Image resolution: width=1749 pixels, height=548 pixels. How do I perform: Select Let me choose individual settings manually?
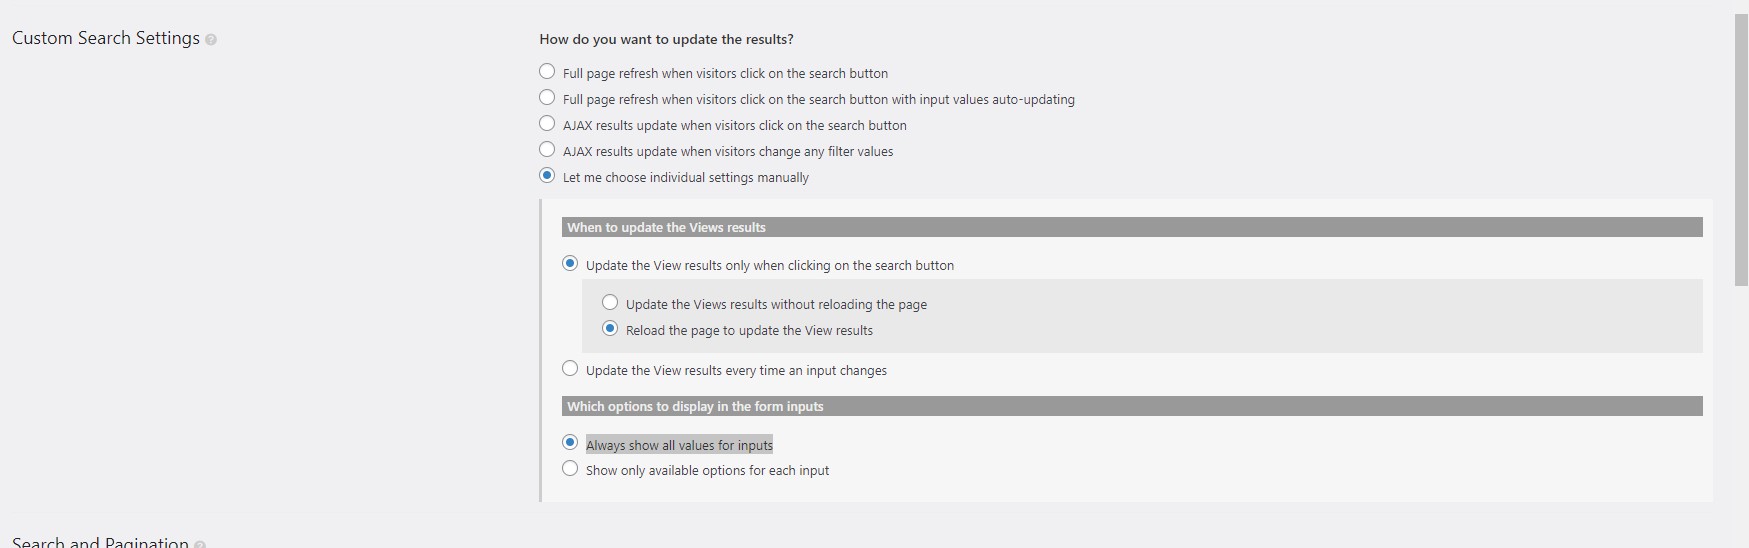(x=547, y=176)
